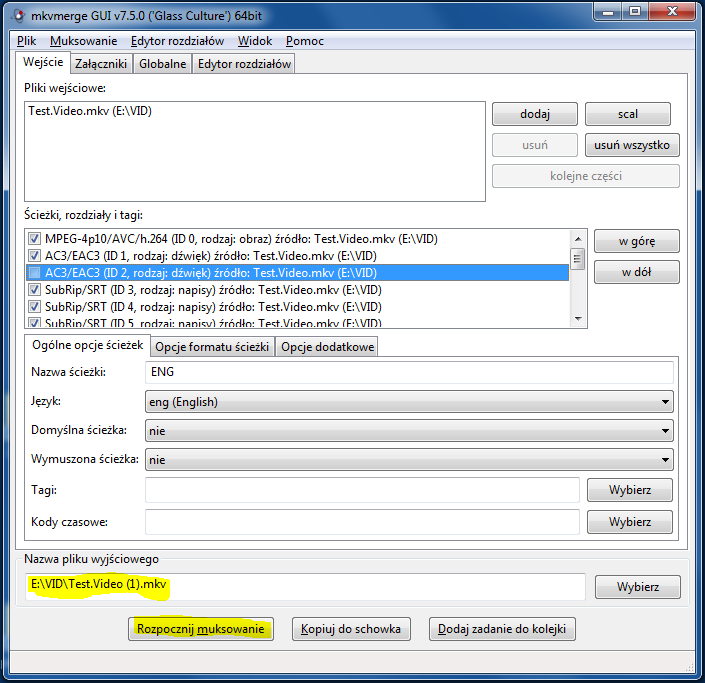
Task: Click Dodaj zadanie do kolejki button
Action: point(502,629)
